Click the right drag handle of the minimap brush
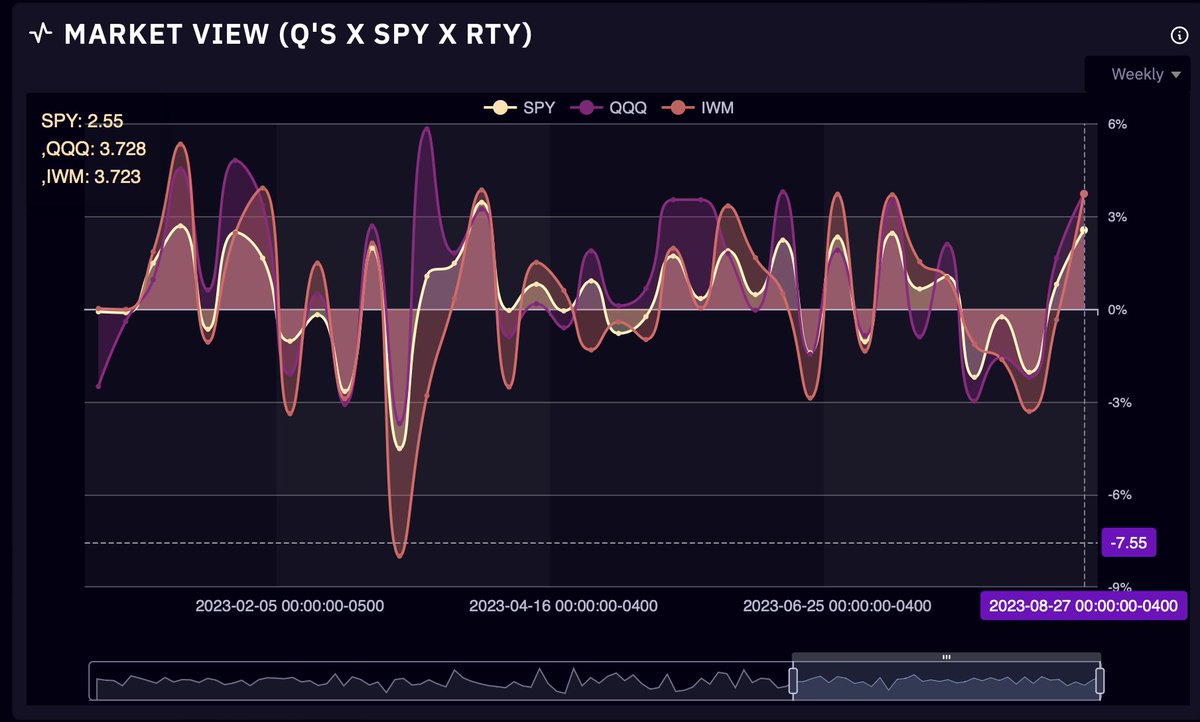Screen dimensions: 1200x722 pos(1100,679)
